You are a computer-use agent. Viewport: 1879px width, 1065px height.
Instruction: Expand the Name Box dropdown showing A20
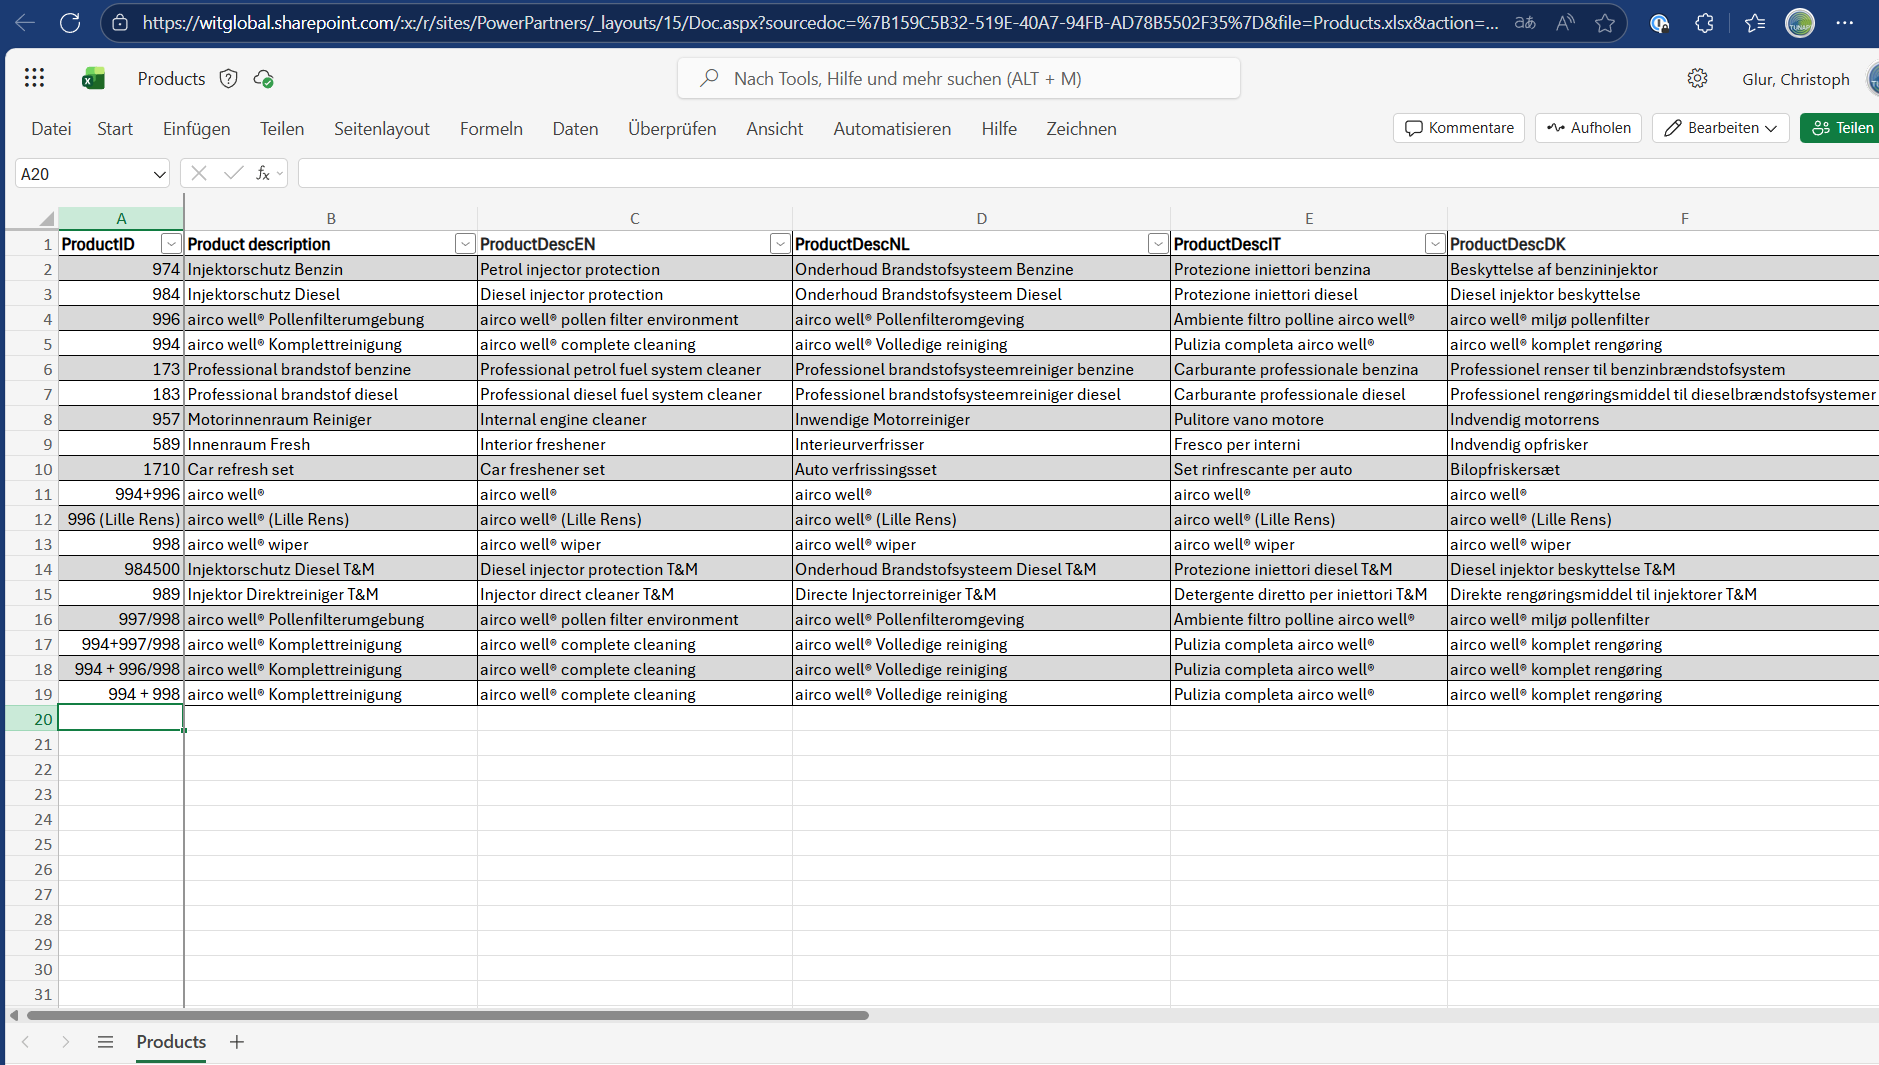159,174
